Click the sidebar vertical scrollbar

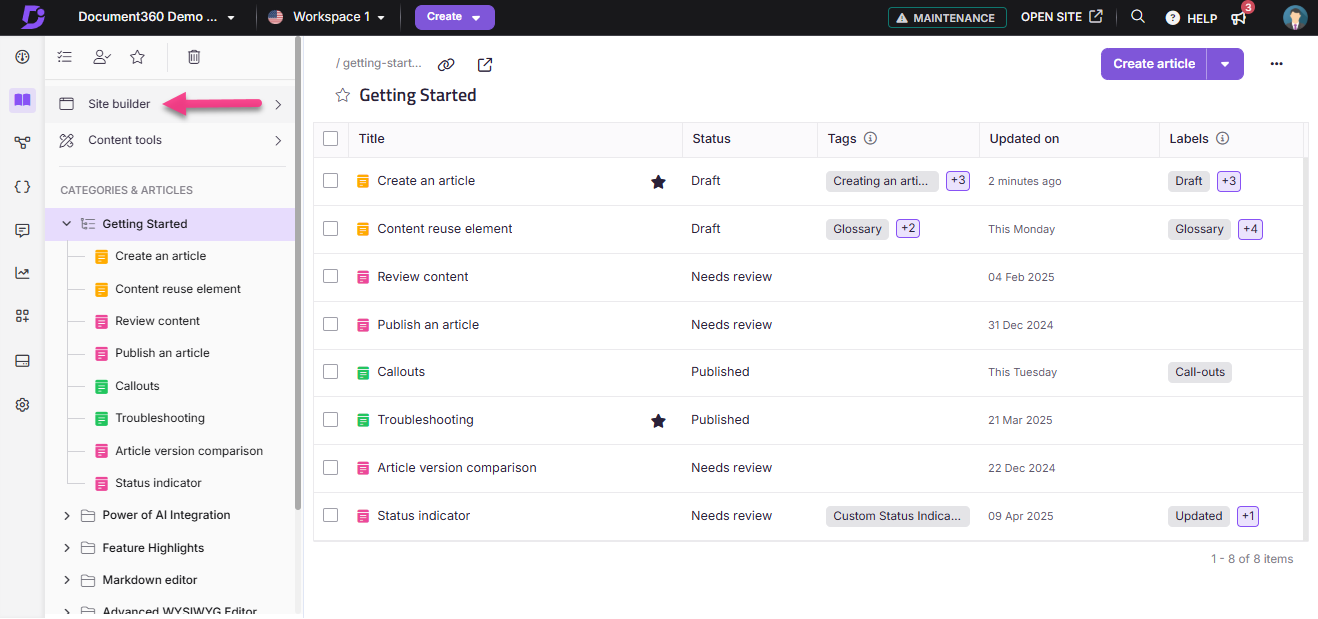pyautogui.click(x=298, y=275)
